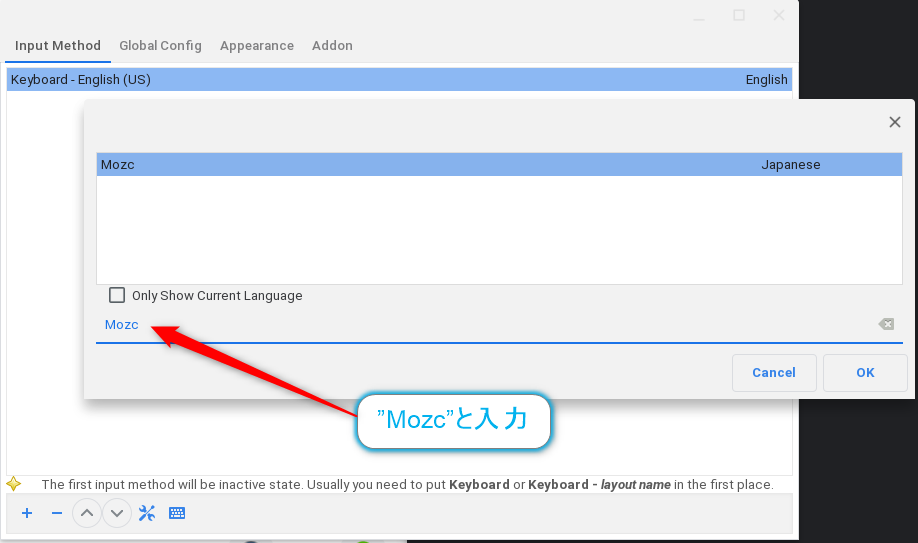This screenshot has width=918, height=543.
Task: Open keyboard layout icon in bottom toolbar
Action: tap(177, 513)
